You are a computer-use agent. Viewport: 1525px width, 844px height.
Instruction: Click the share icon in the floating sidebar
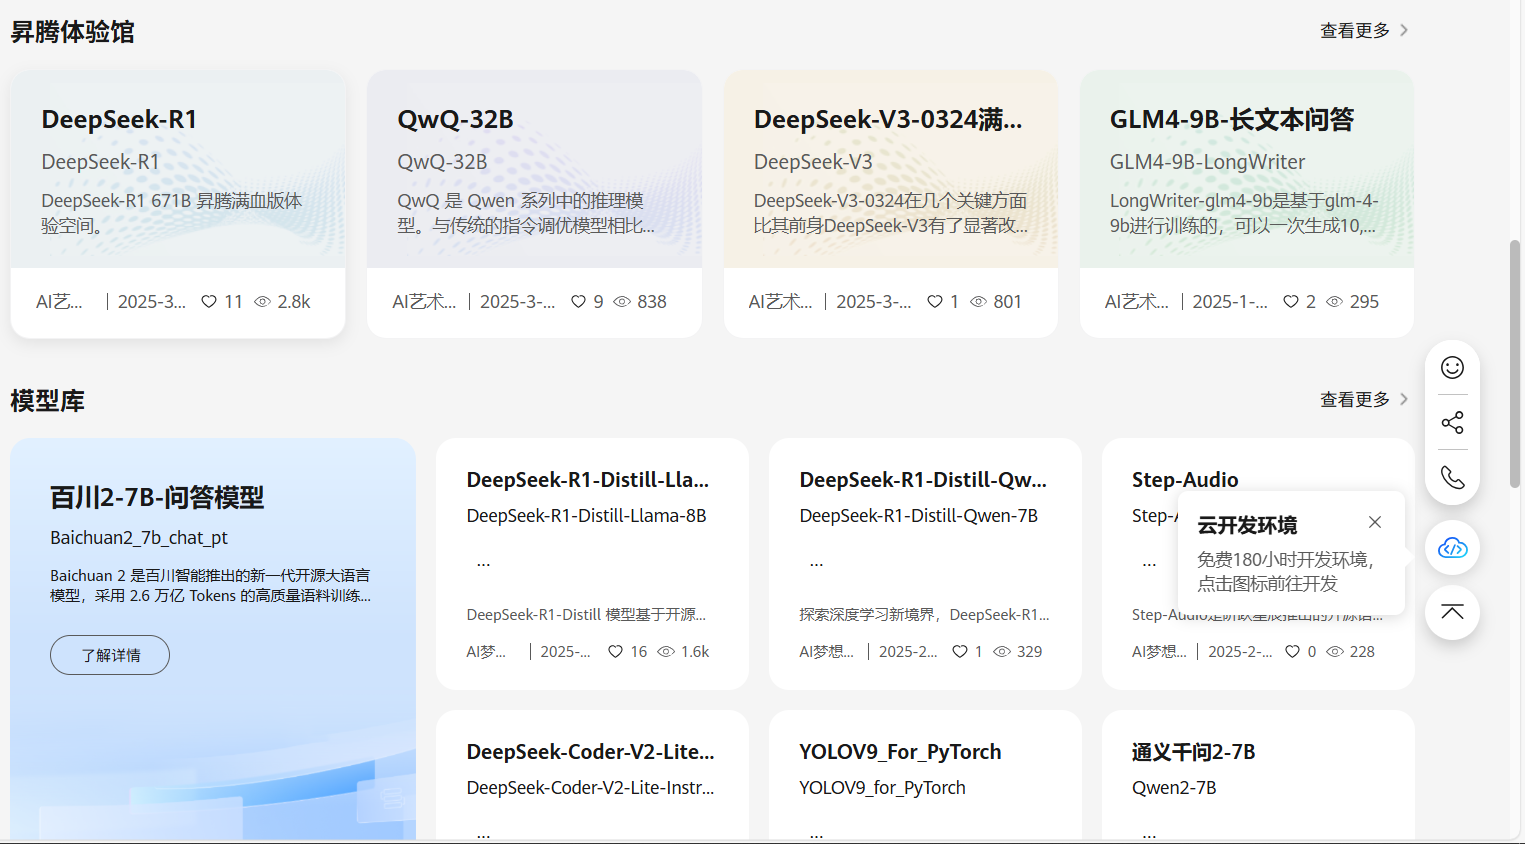pyautogui.click(x=1452, y=423)
